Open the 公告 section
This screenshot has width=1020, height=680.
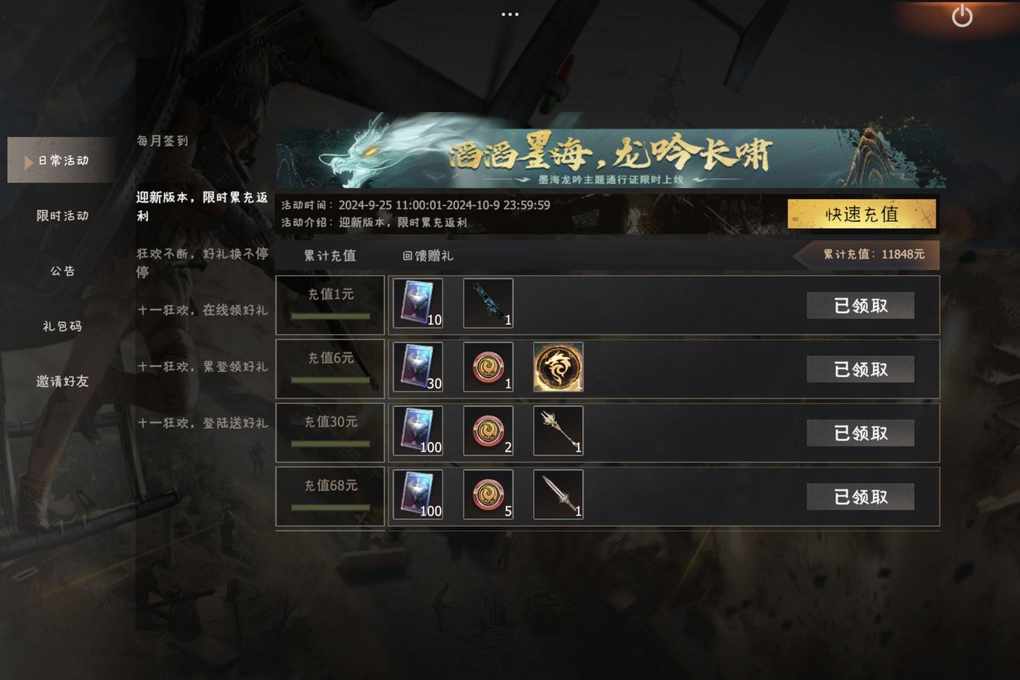pyautogui.click(x=62, y=271)
